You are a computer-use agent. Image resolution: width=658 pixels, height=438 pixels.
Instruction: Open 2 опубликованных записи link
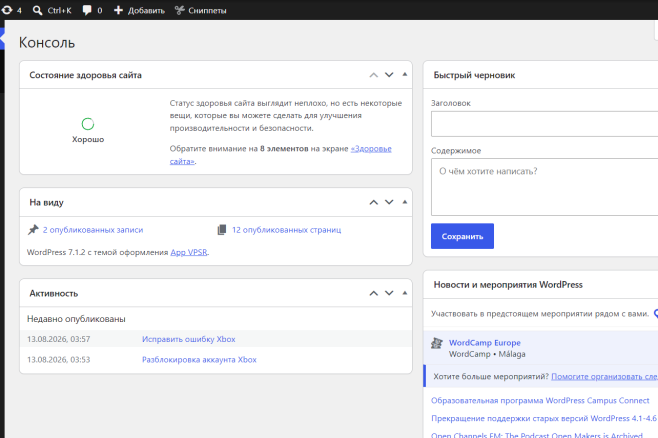[x=93, y=230]
